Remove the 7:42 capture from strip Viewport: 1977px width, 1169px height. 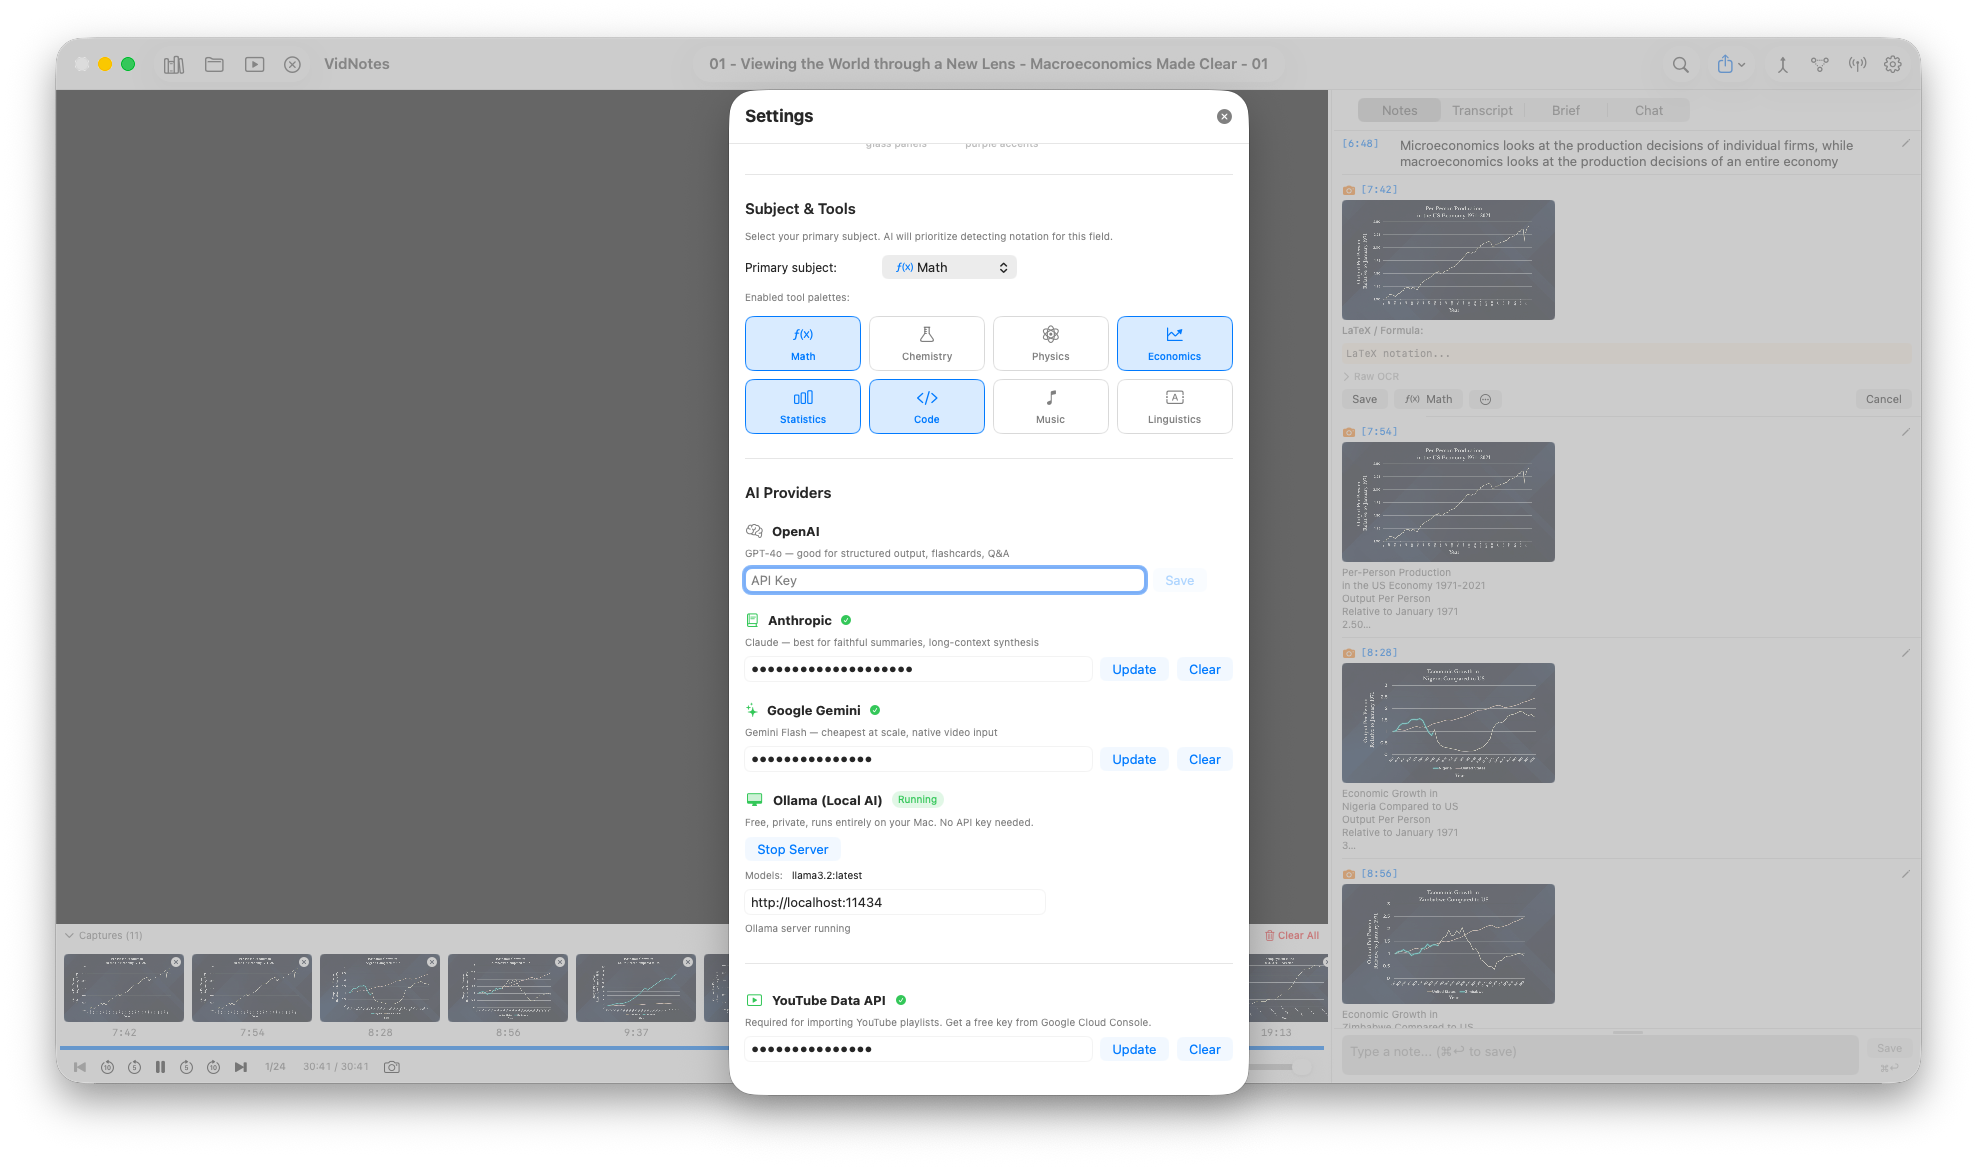pyautogui.click(x=176, y=962)
